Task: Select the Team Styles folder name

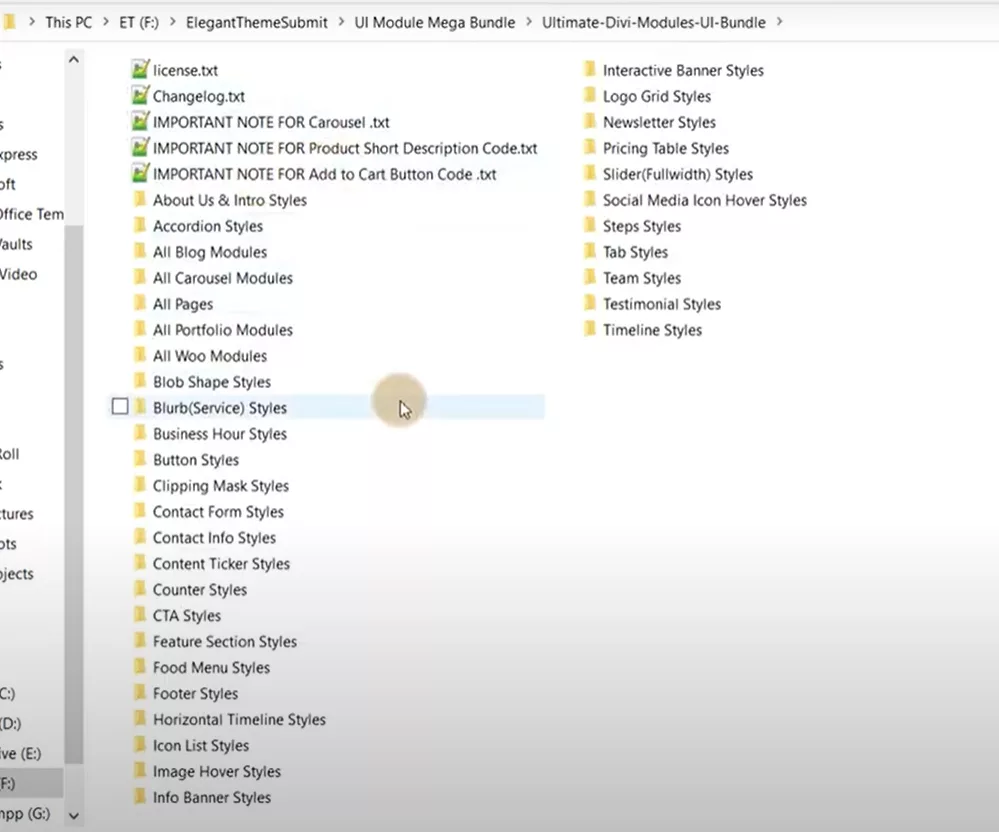Action: tap(642, 278)
